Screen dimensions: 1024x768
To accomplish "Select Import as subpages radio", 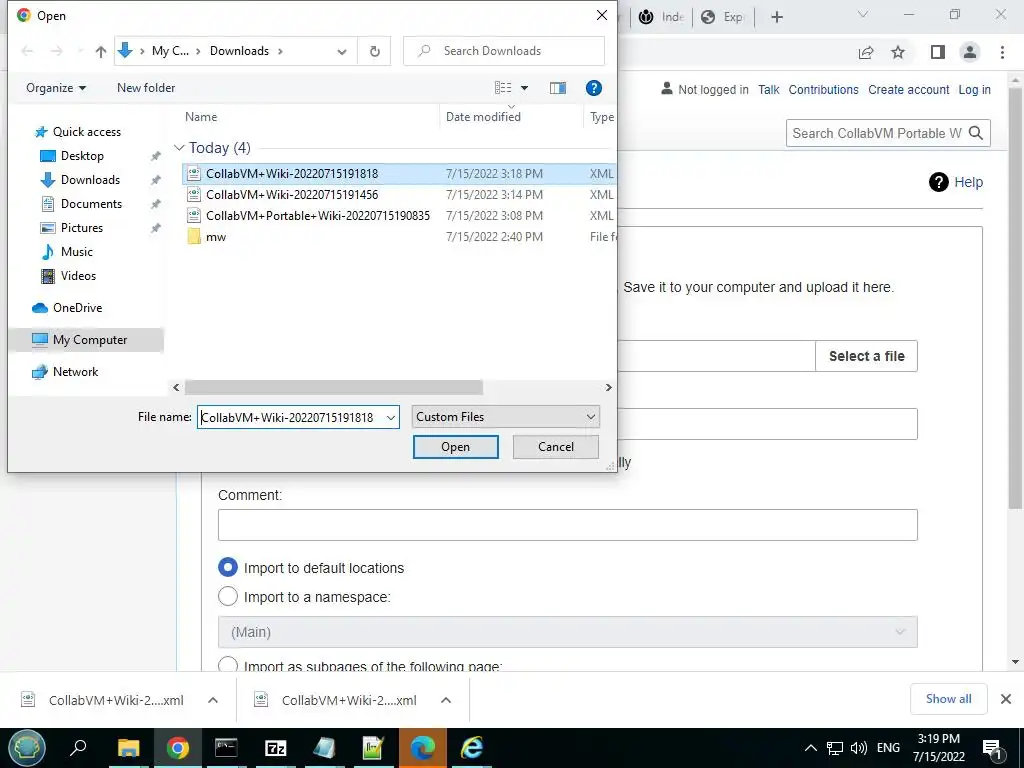I will (227, 665).
